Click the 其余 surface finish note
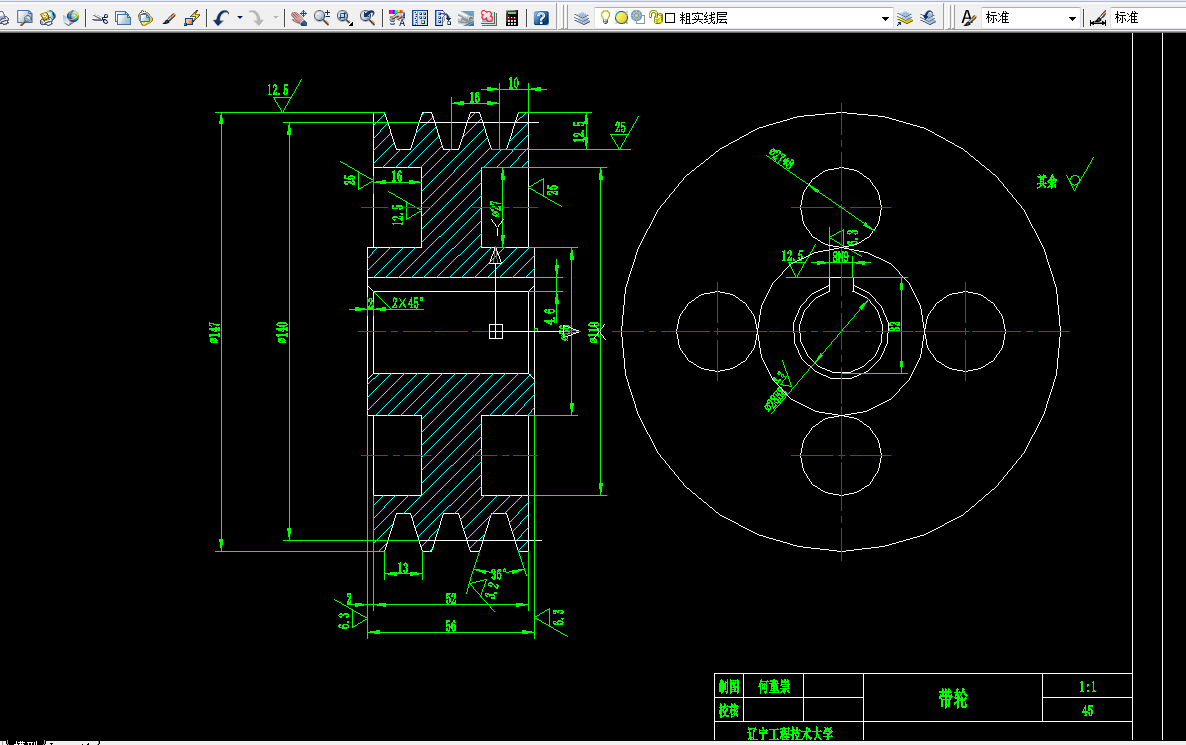The image size is (1186, 745). click(x=1047, y=182)
